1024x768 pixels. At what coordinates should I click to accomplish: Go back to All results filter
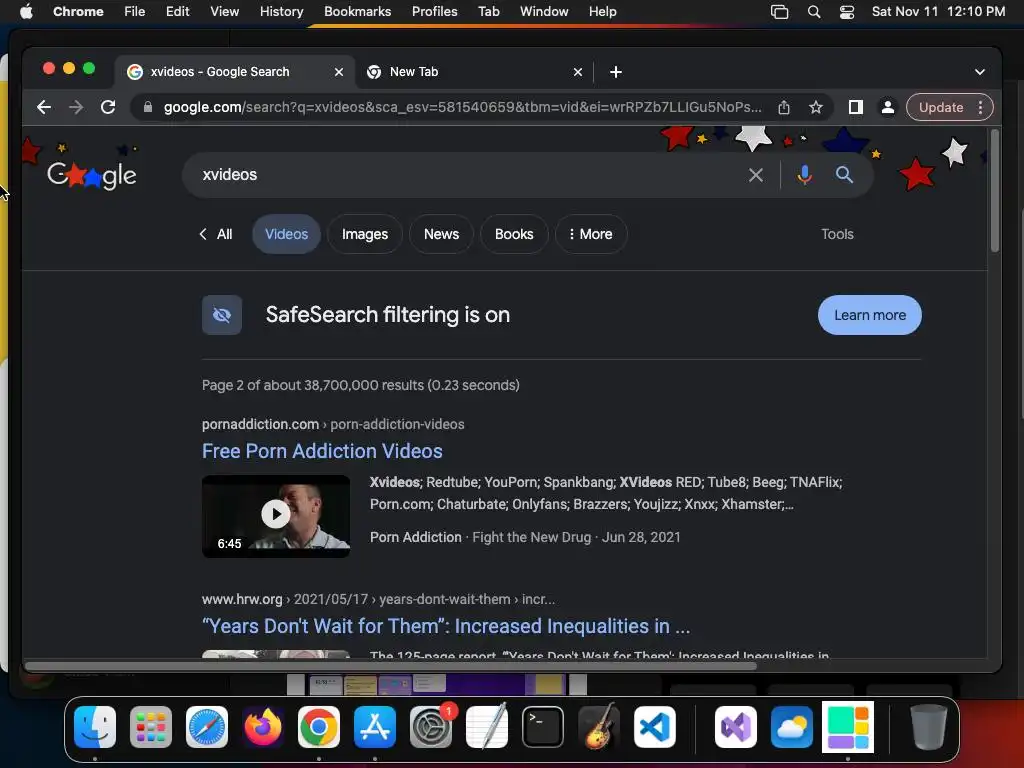pos(216,234)
